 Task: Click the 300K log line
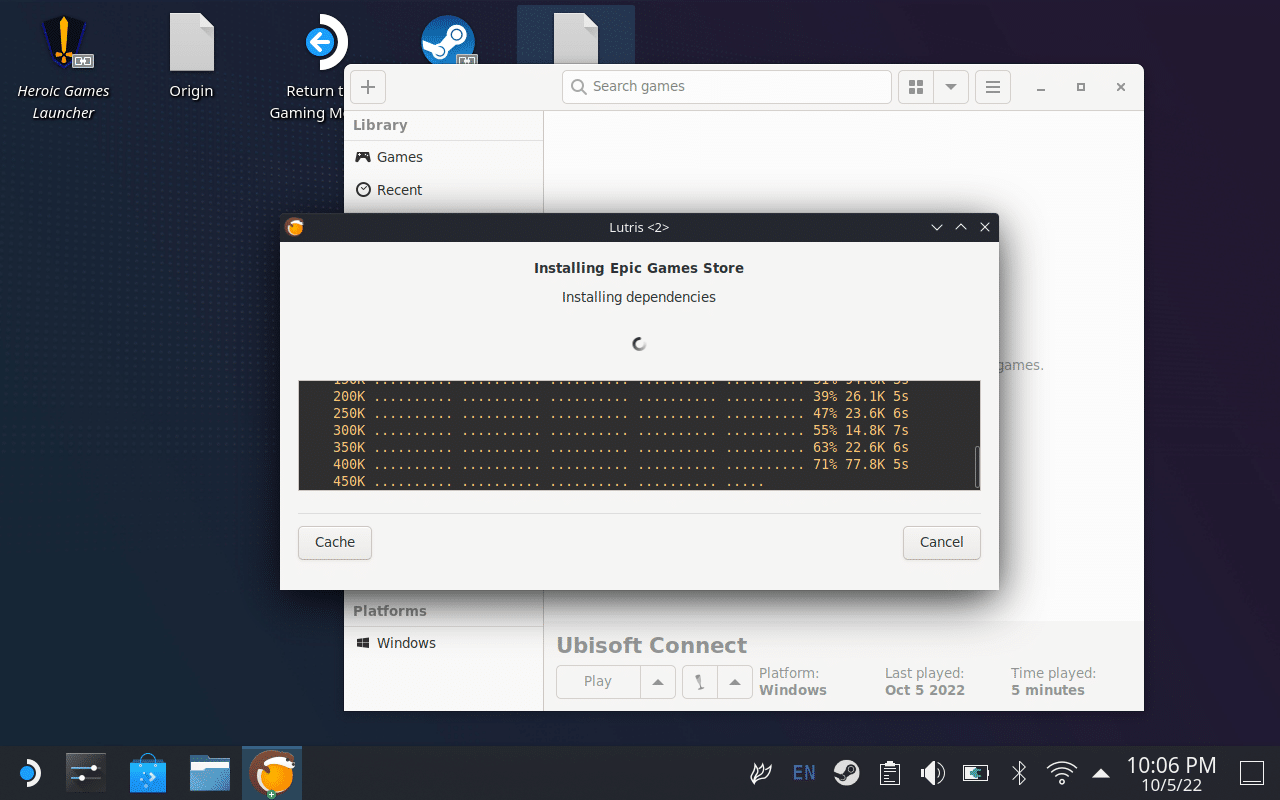click(x=621, y=430)
